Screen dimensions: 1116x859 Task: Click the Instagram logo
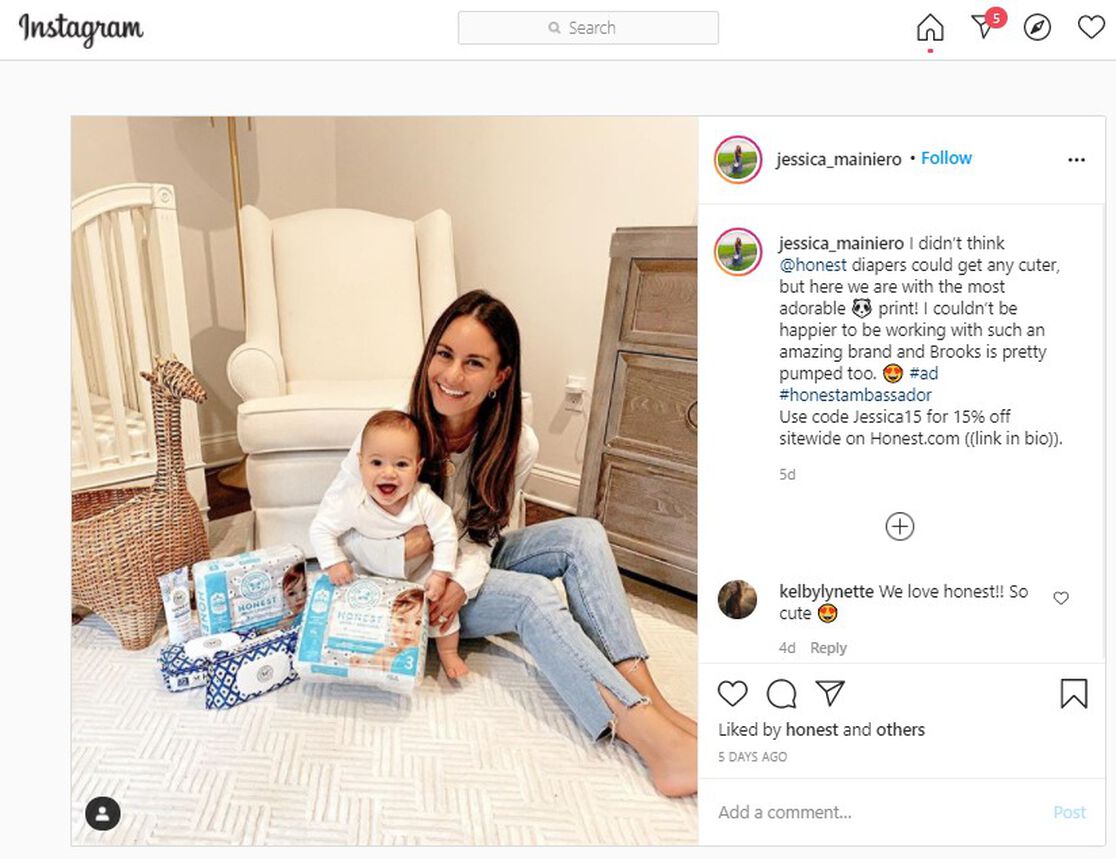click(x=80, y=28)
